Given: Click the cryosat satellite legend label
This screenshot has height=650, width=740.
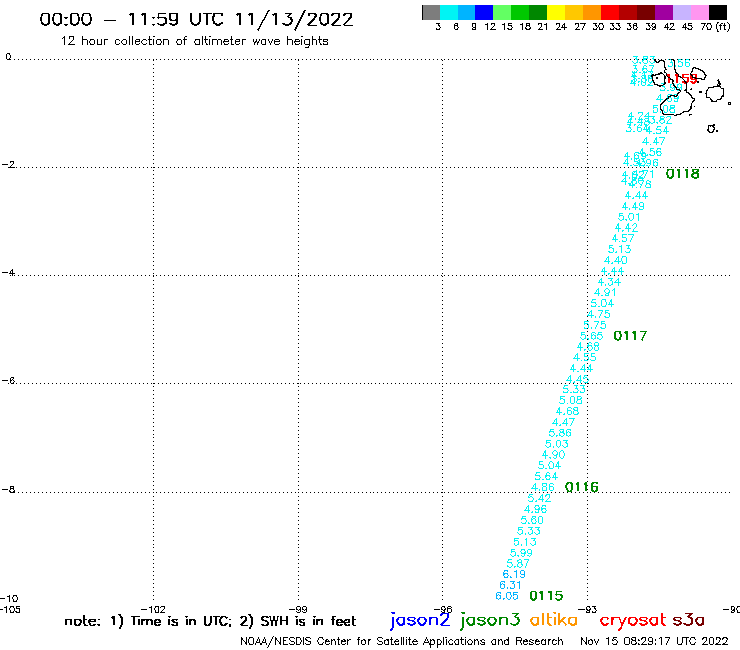Looking at the screenshot, I should (x=633, y=621).
